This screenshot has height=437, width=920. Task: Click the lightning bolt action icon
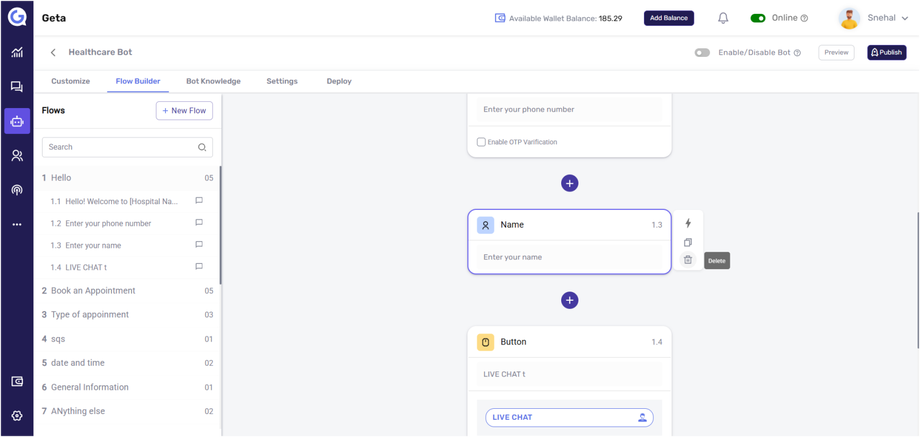(688, 223)
